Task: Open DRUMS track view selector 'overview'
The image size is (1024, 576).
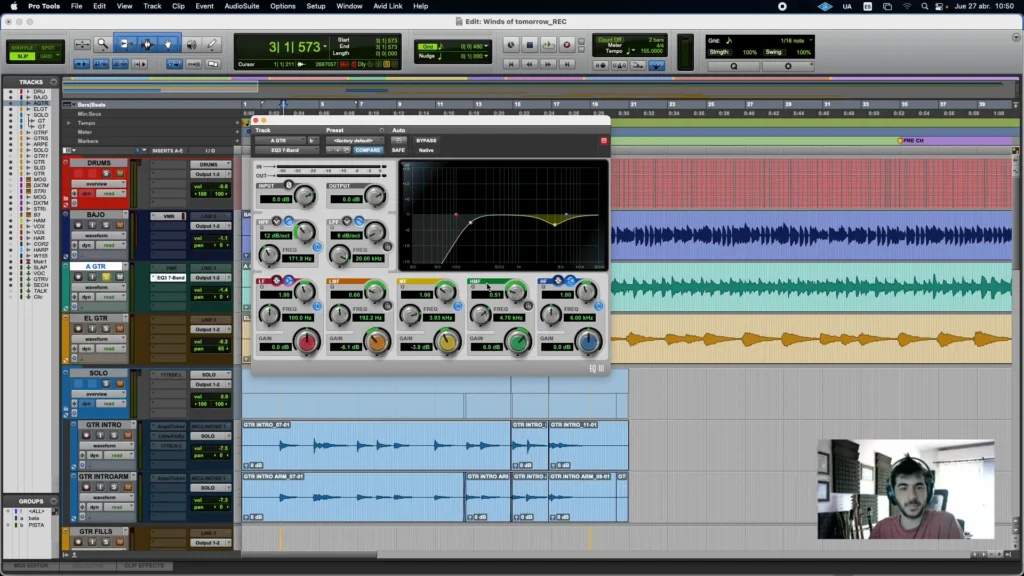Action: [x=101, y=184]
